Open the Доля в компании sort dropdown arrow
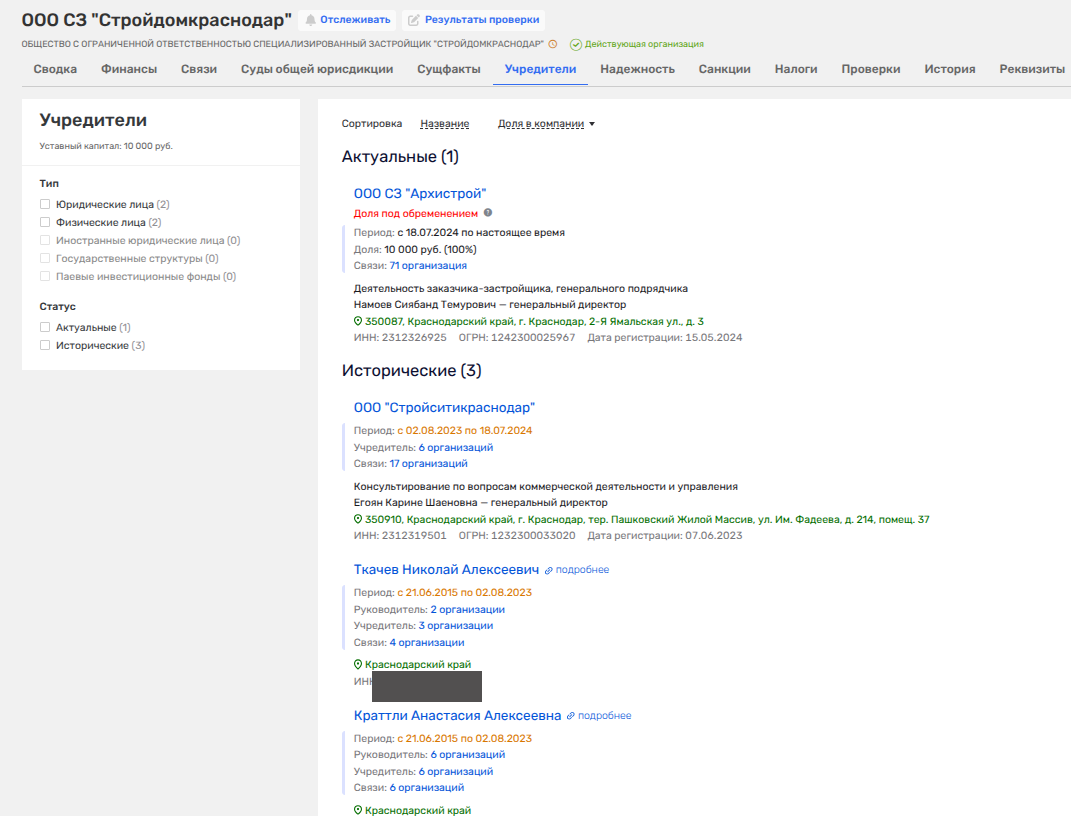This screenshot has height=816, width=1071. click(592, 124)
